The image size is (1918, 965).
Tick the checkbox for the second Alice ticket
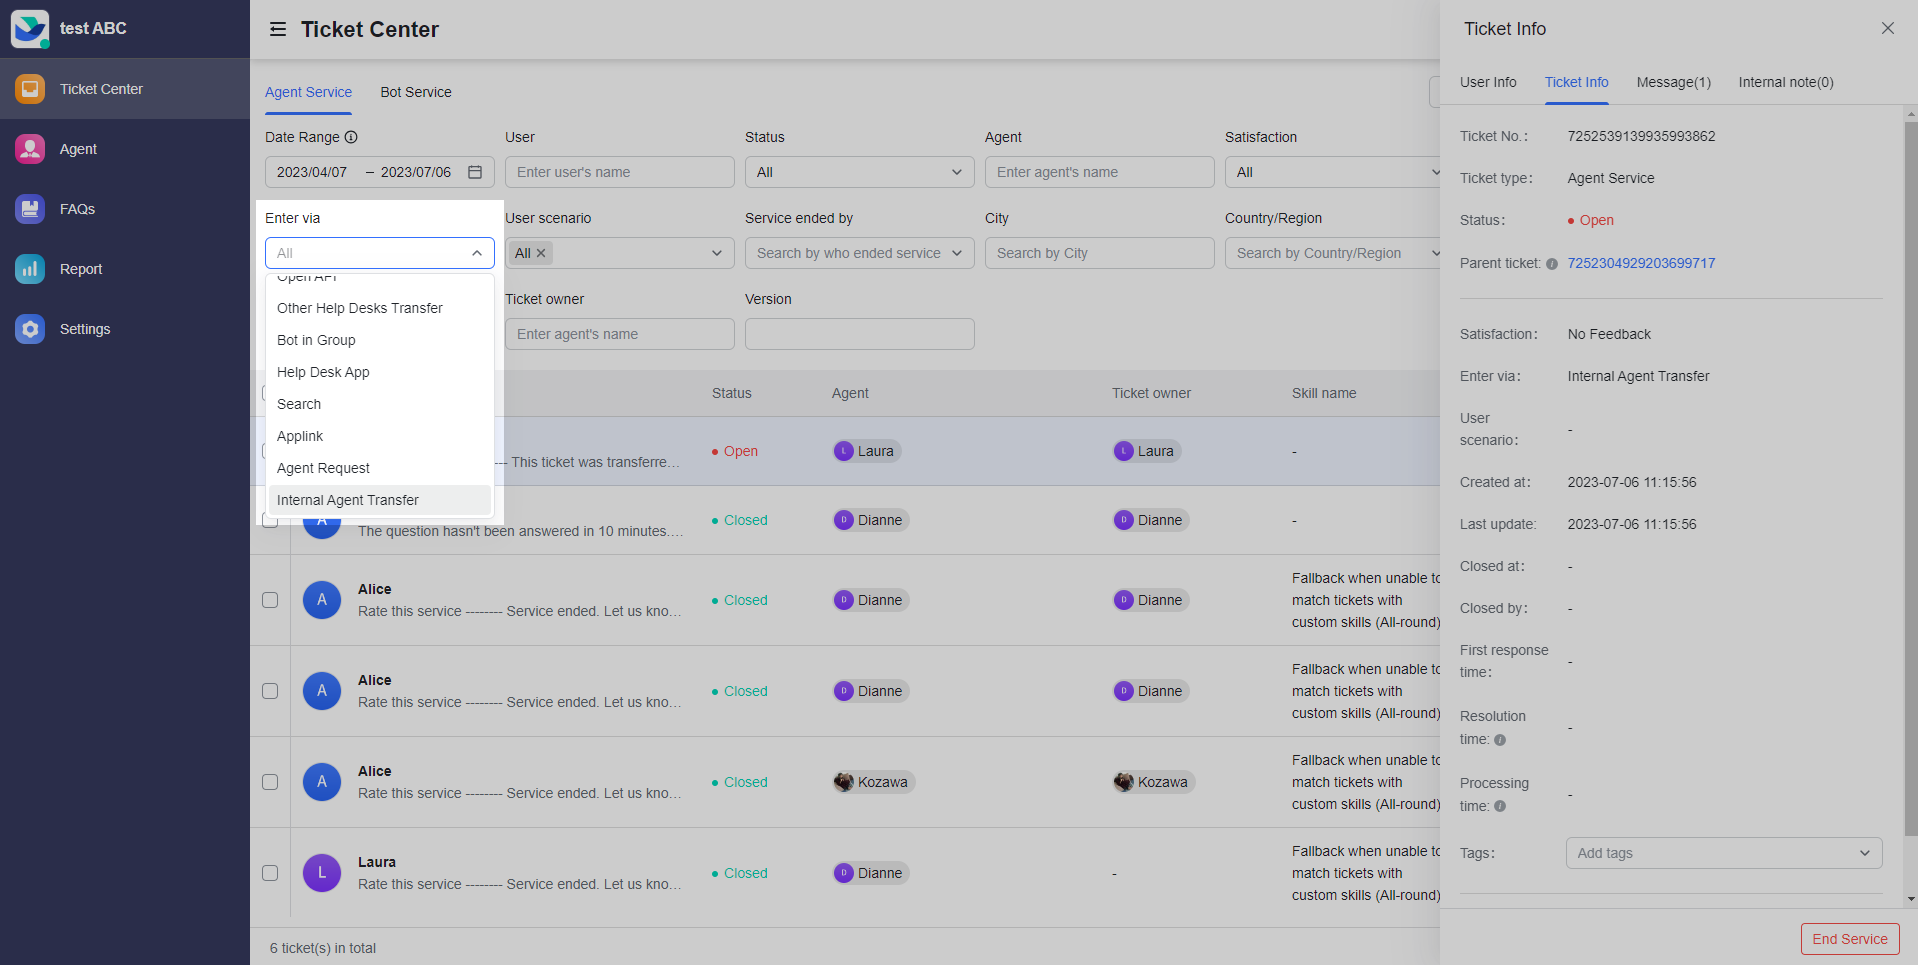coord(270,691)
